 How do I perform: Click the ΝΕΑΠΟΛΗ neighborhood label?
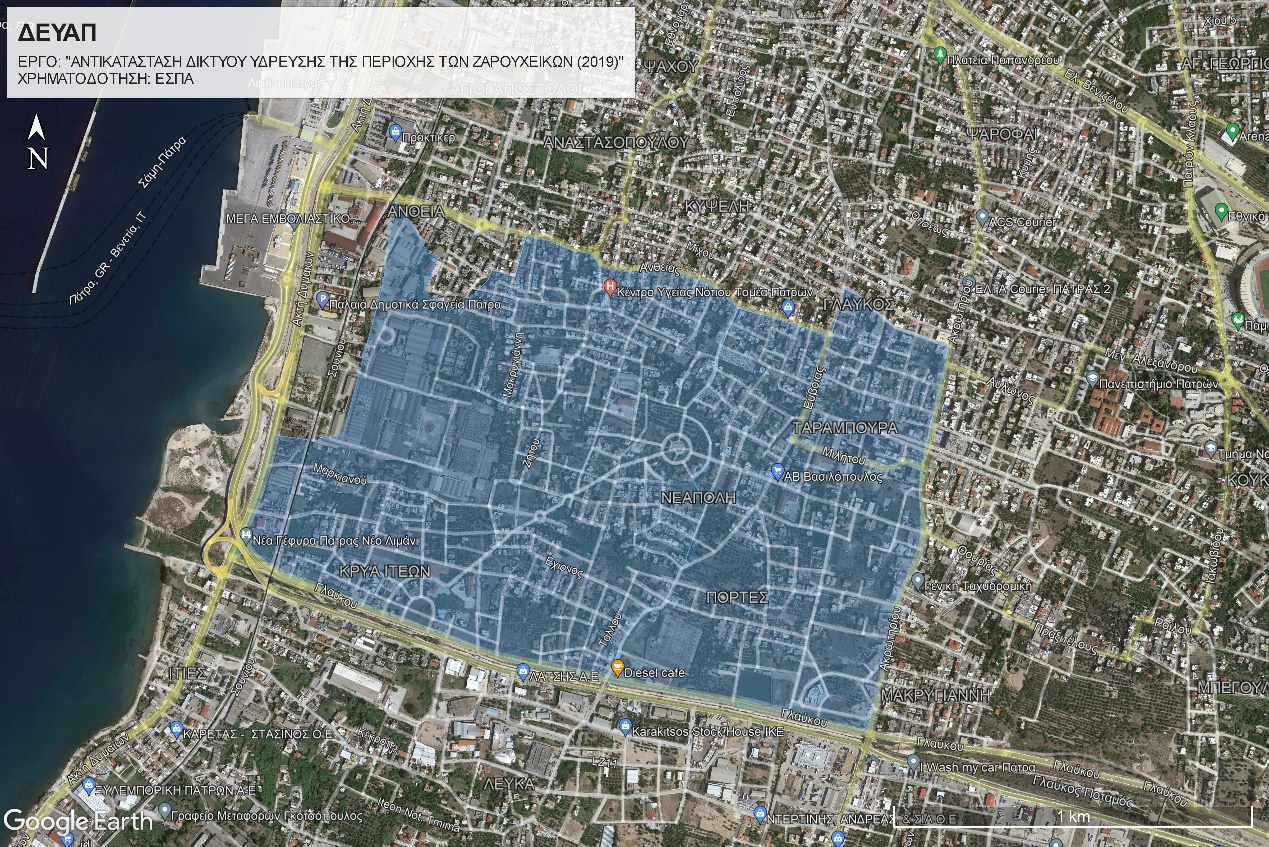click(699, 497)
